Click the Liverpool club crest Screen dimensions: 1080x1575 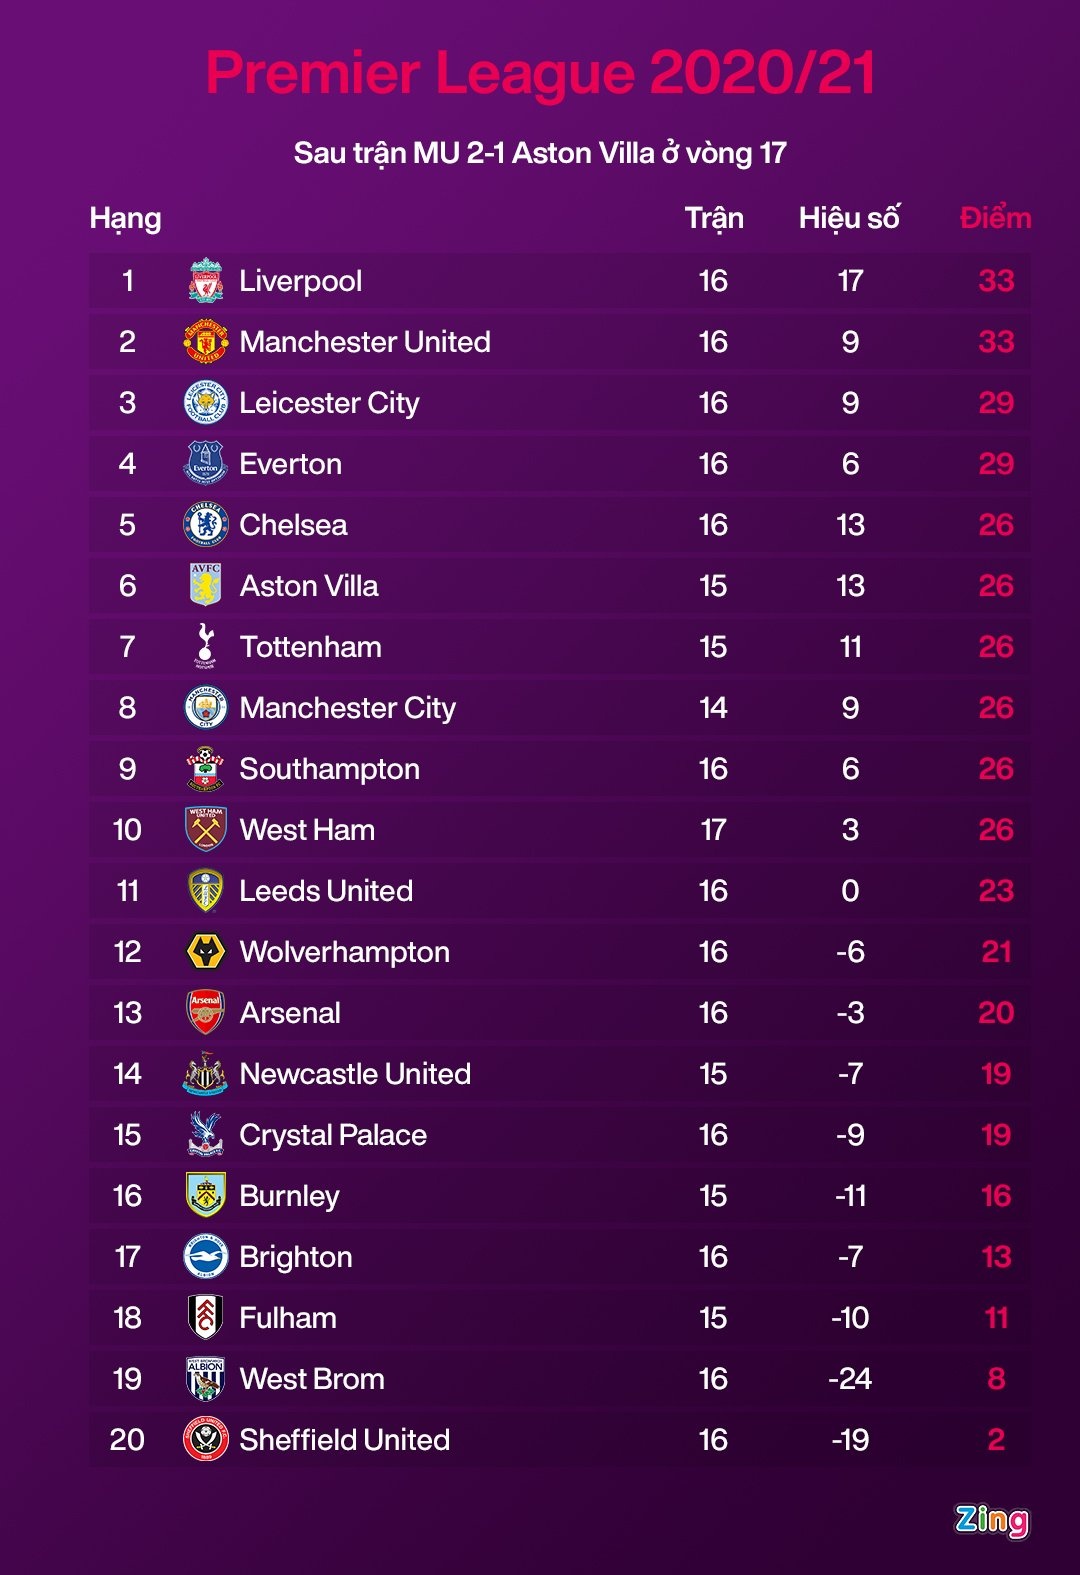206,281
